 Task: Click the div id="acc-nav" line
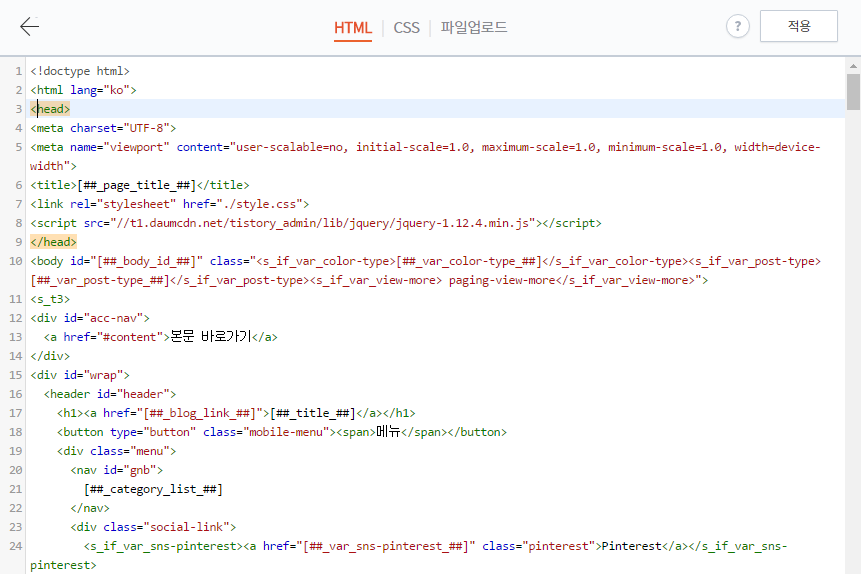coord(90,318)
